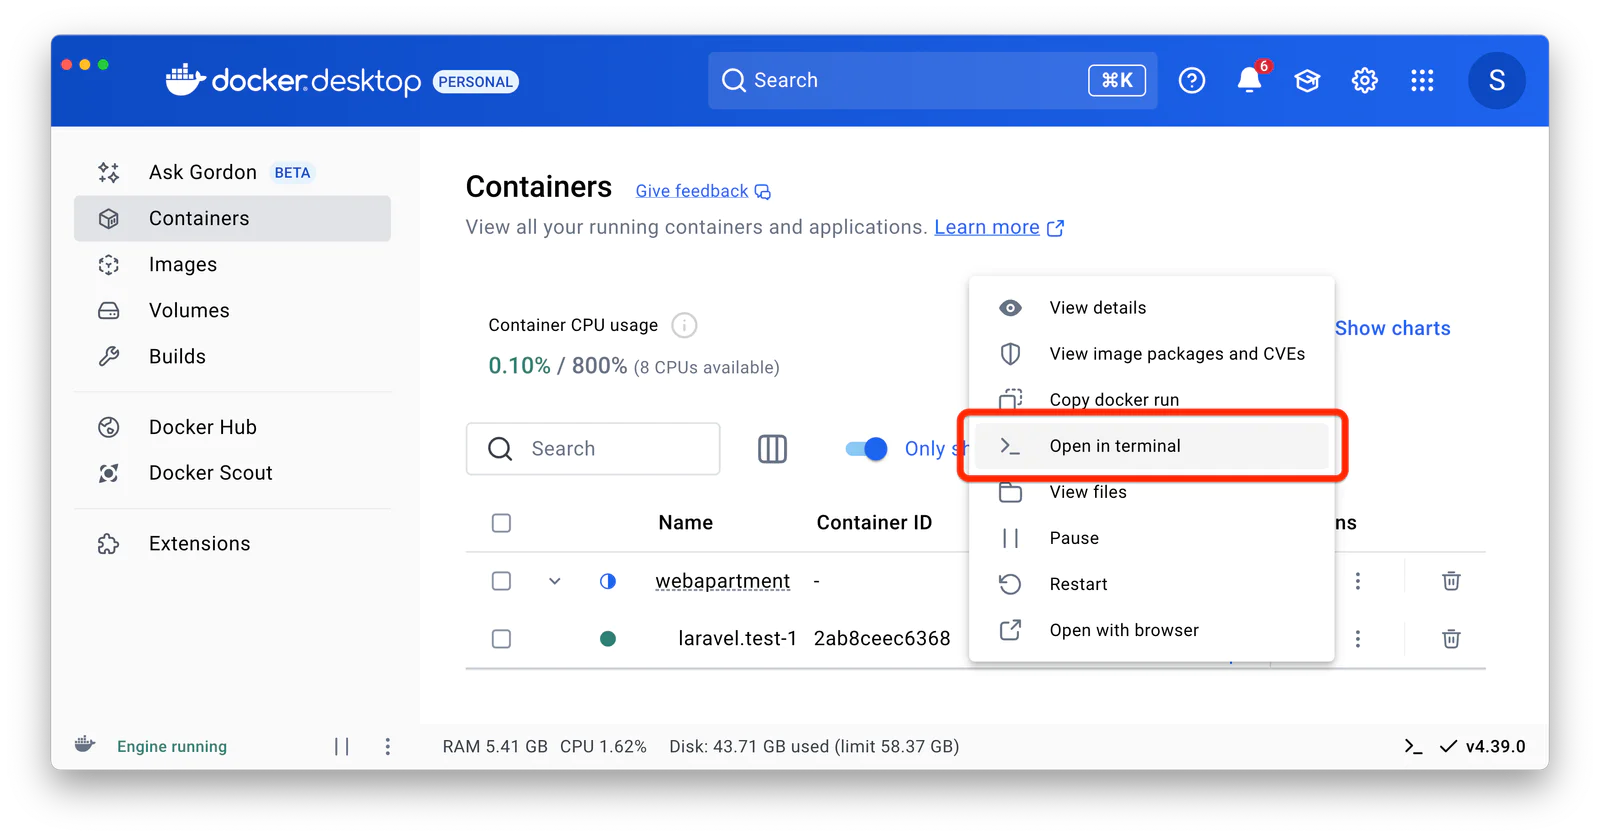Click the containers Search field
The height and width of the screenshot is (837, 1600).
pyautogui.click(x=593, y=449)
